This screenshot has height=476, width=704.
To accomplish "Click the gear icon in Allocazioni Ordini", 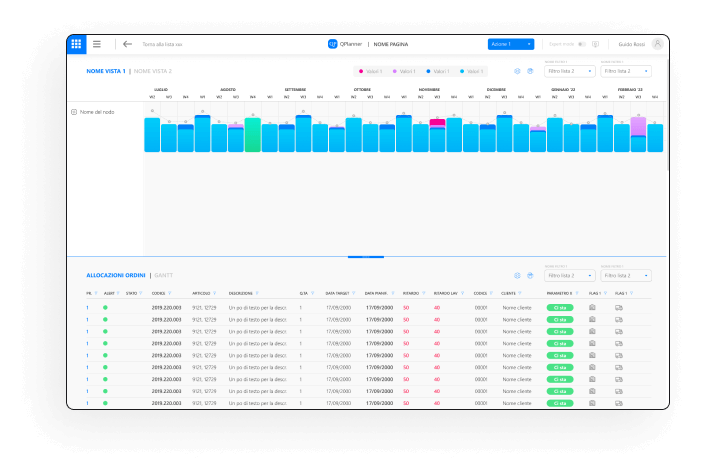I will (517, 275).
